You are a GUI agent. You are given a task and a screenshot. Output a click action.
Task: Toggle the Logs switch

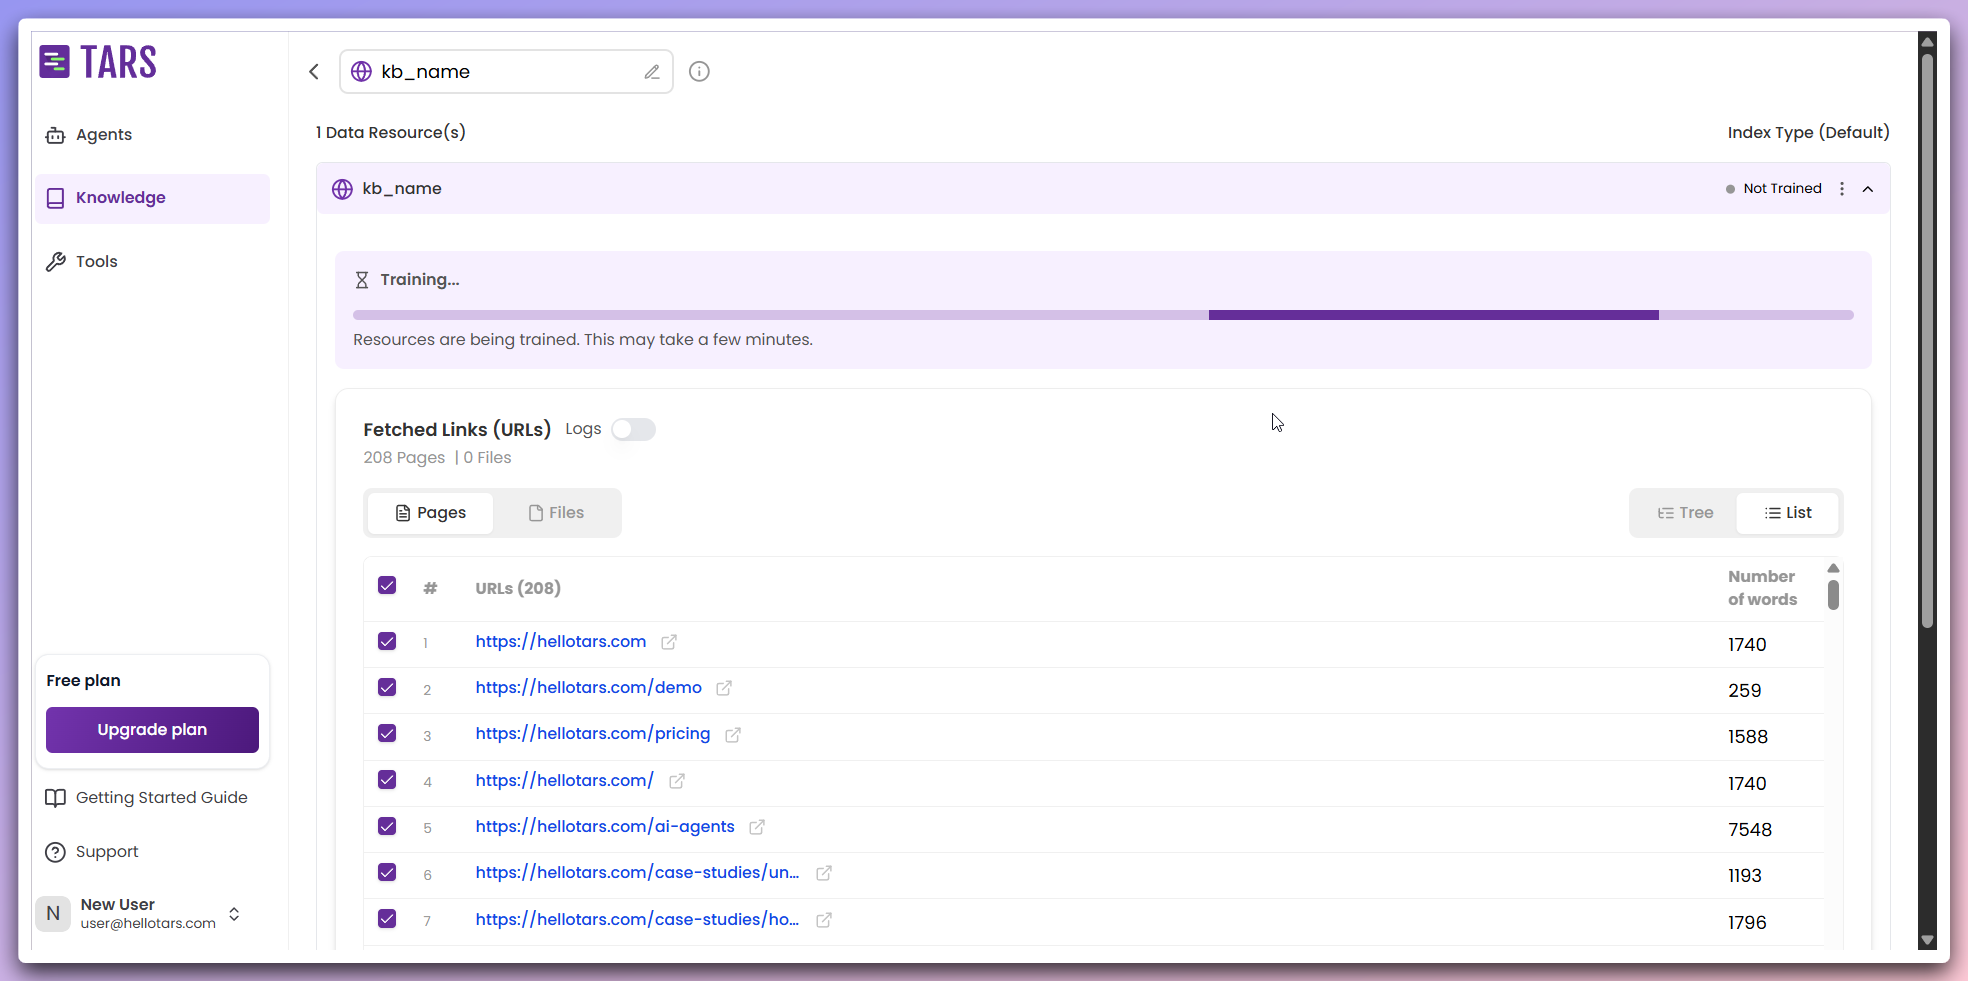(633, 429)
